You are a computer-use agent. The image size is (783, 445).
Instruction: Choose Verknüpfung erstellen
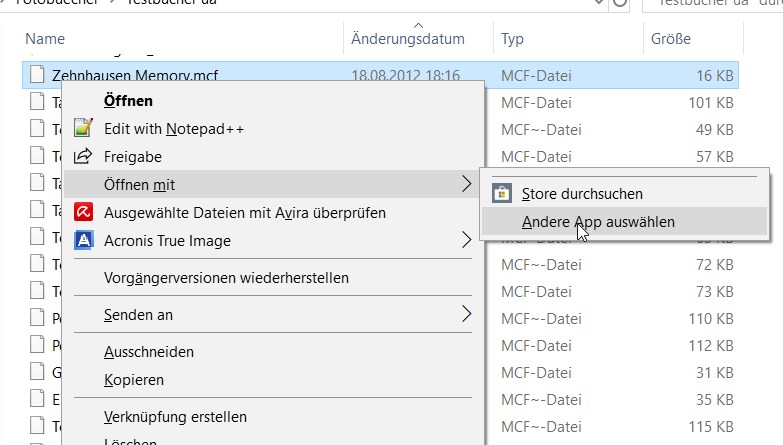175,416
